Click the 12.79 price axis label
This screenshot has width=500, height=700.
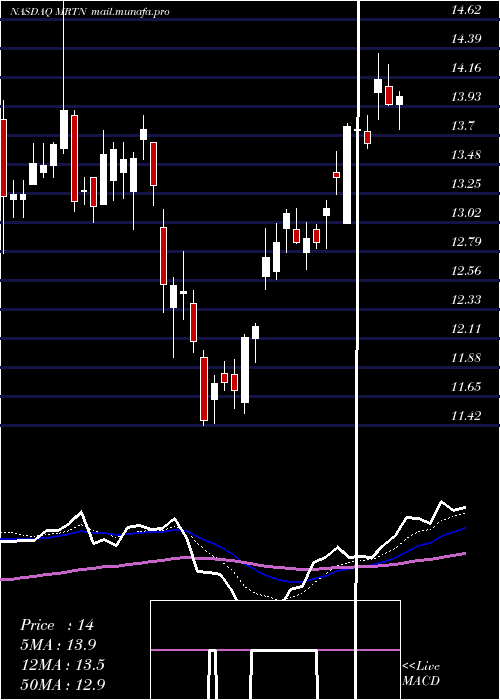466,242
